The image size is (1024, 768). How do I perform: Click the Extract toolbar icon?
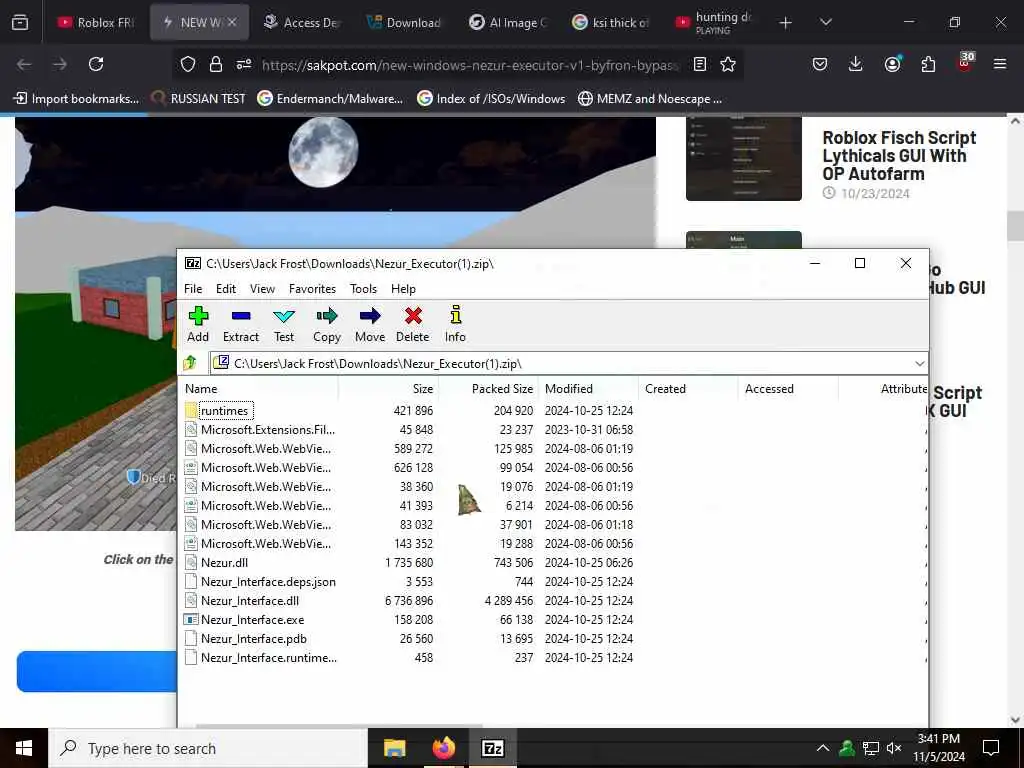pyautogui.click(x=241, y=325)
